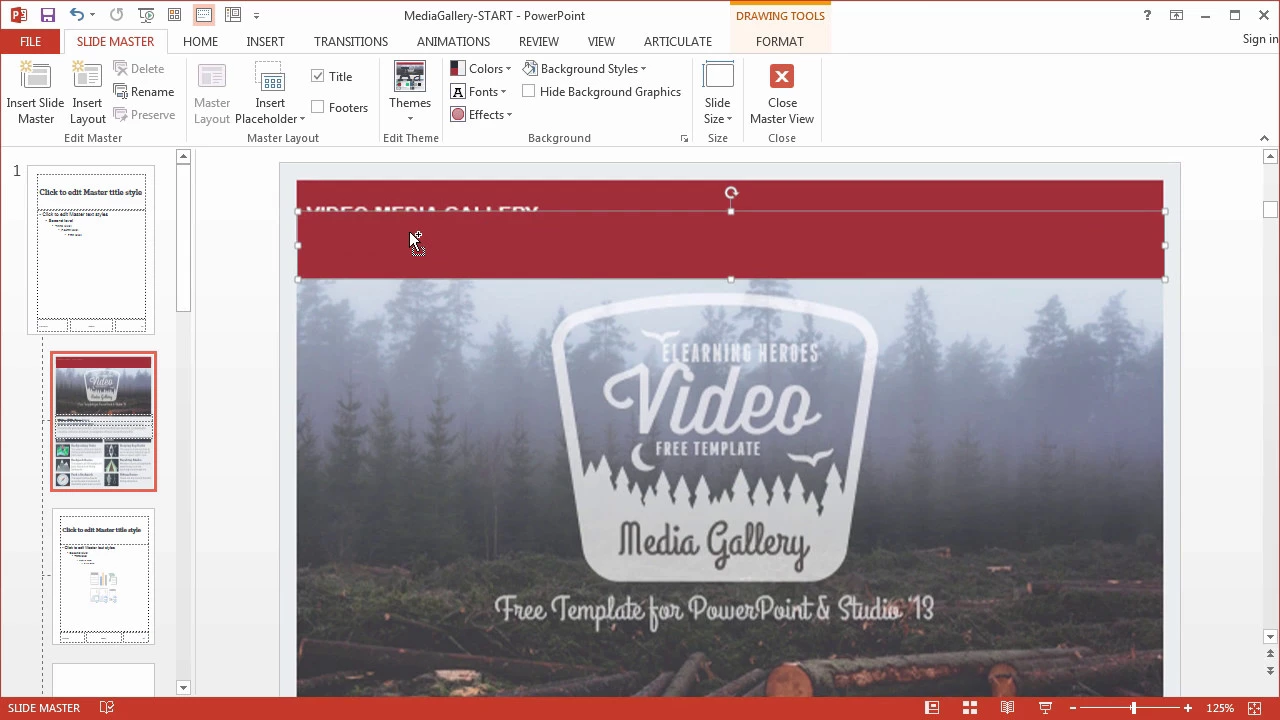Open the Themes gallery

(410, 93)
